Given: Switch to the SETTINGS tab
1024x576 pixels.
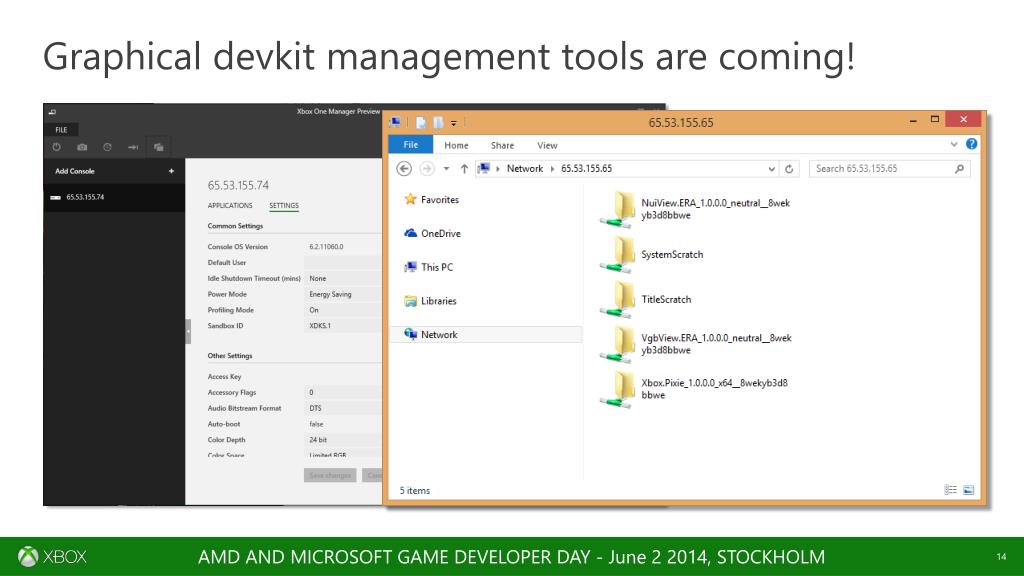Looking at the screenshot, I should click(x=284, y=206).
